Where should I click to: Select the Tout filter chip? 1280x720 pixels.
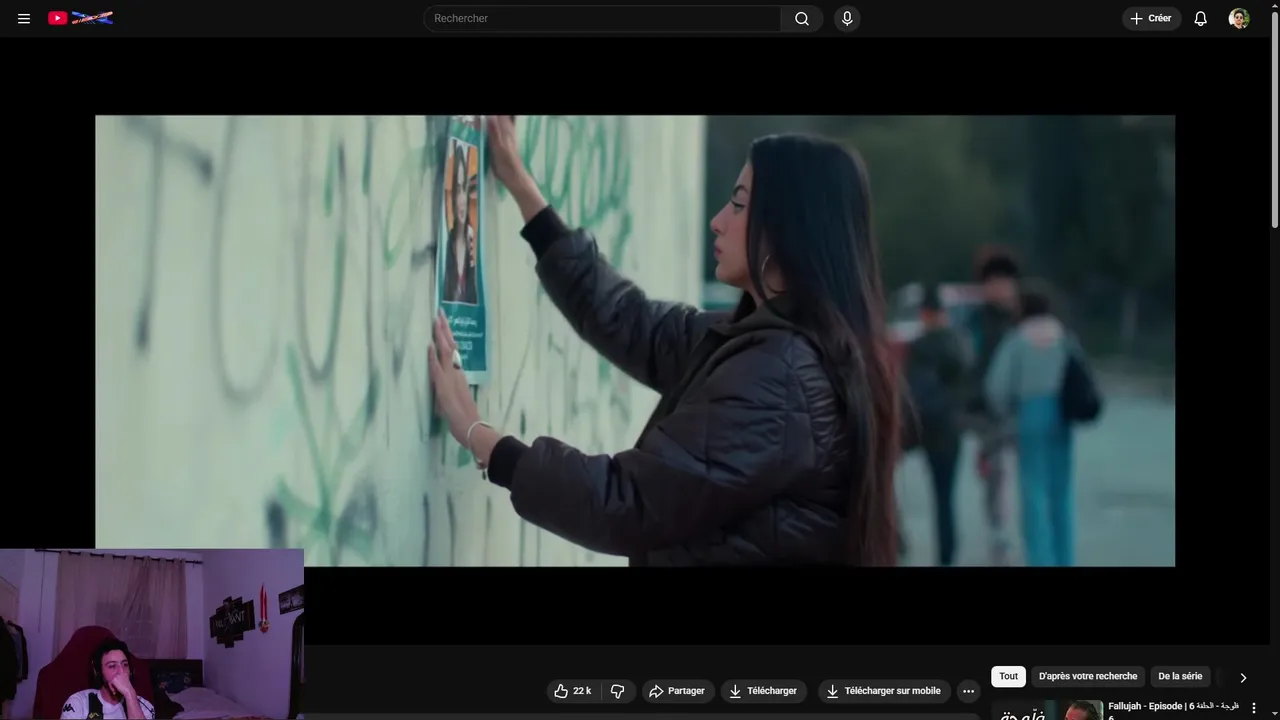click(1008, 677)
